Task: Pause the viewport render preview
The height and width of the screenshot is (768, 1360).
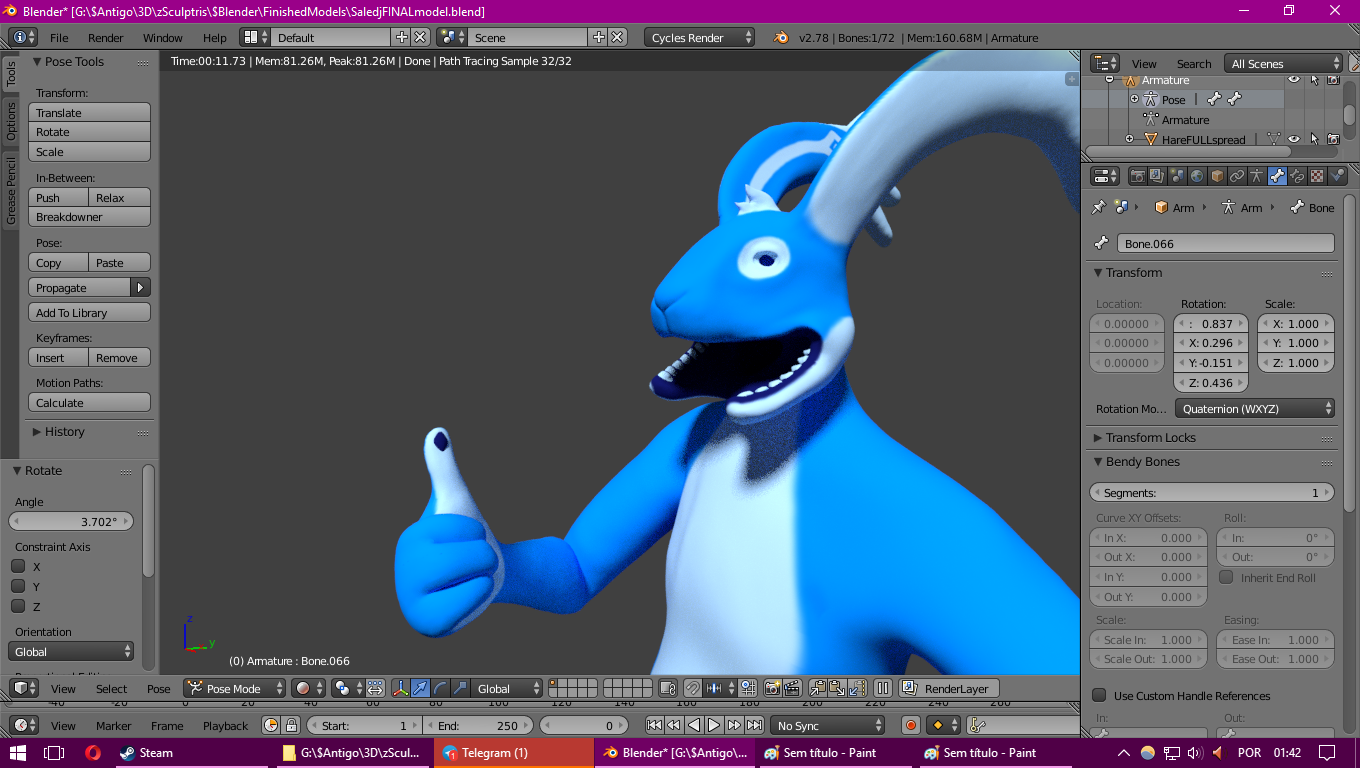Action: (x=883, y=688)
